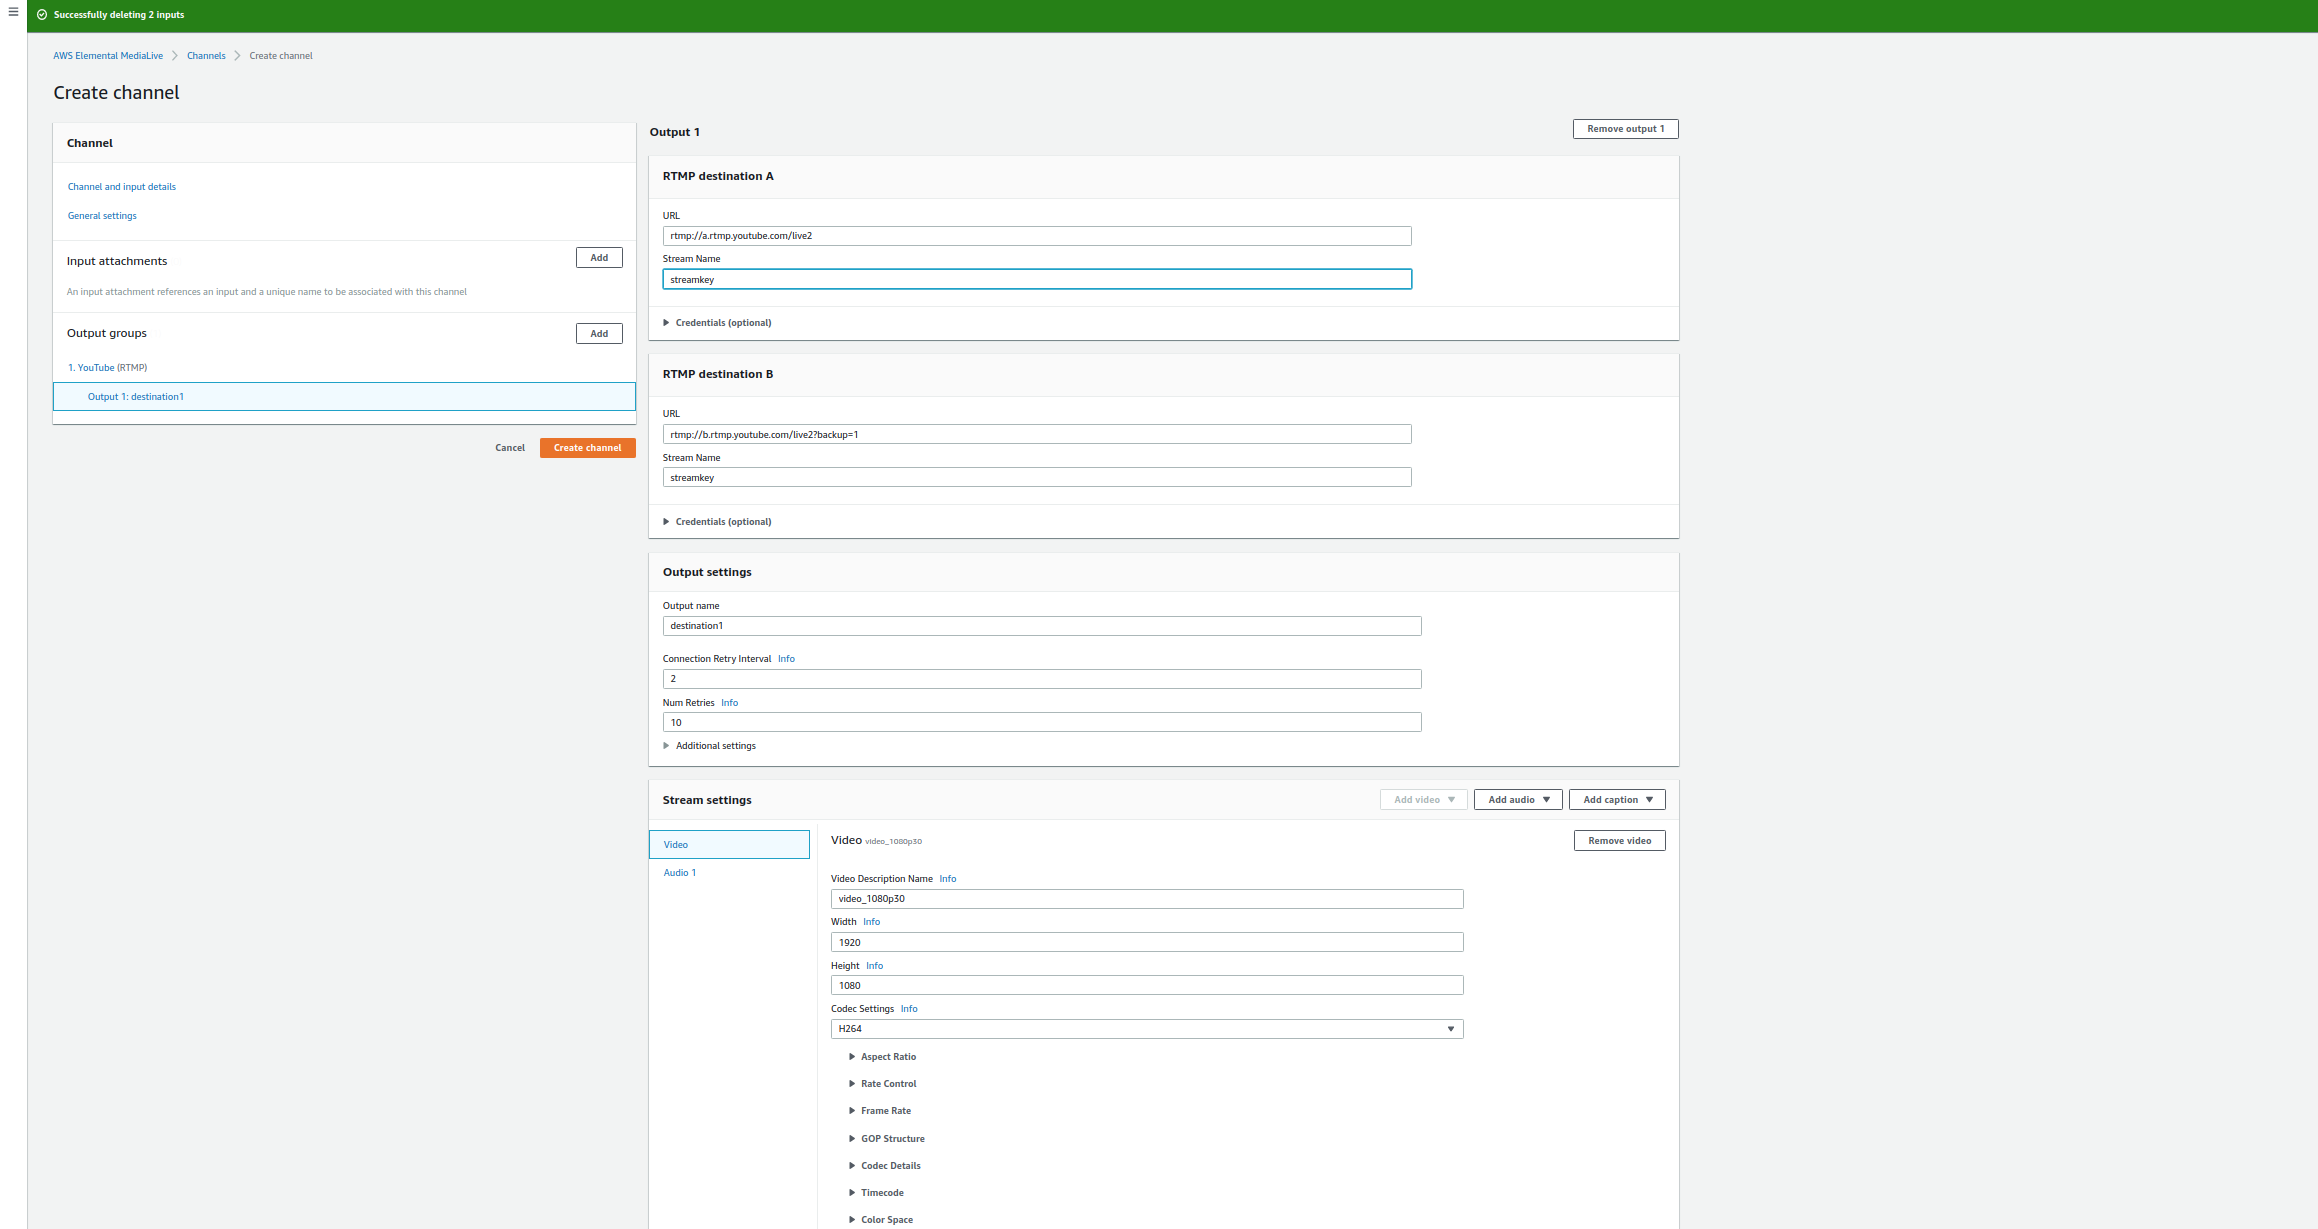Click Remove output 1 button

(x=1626, y=129)
